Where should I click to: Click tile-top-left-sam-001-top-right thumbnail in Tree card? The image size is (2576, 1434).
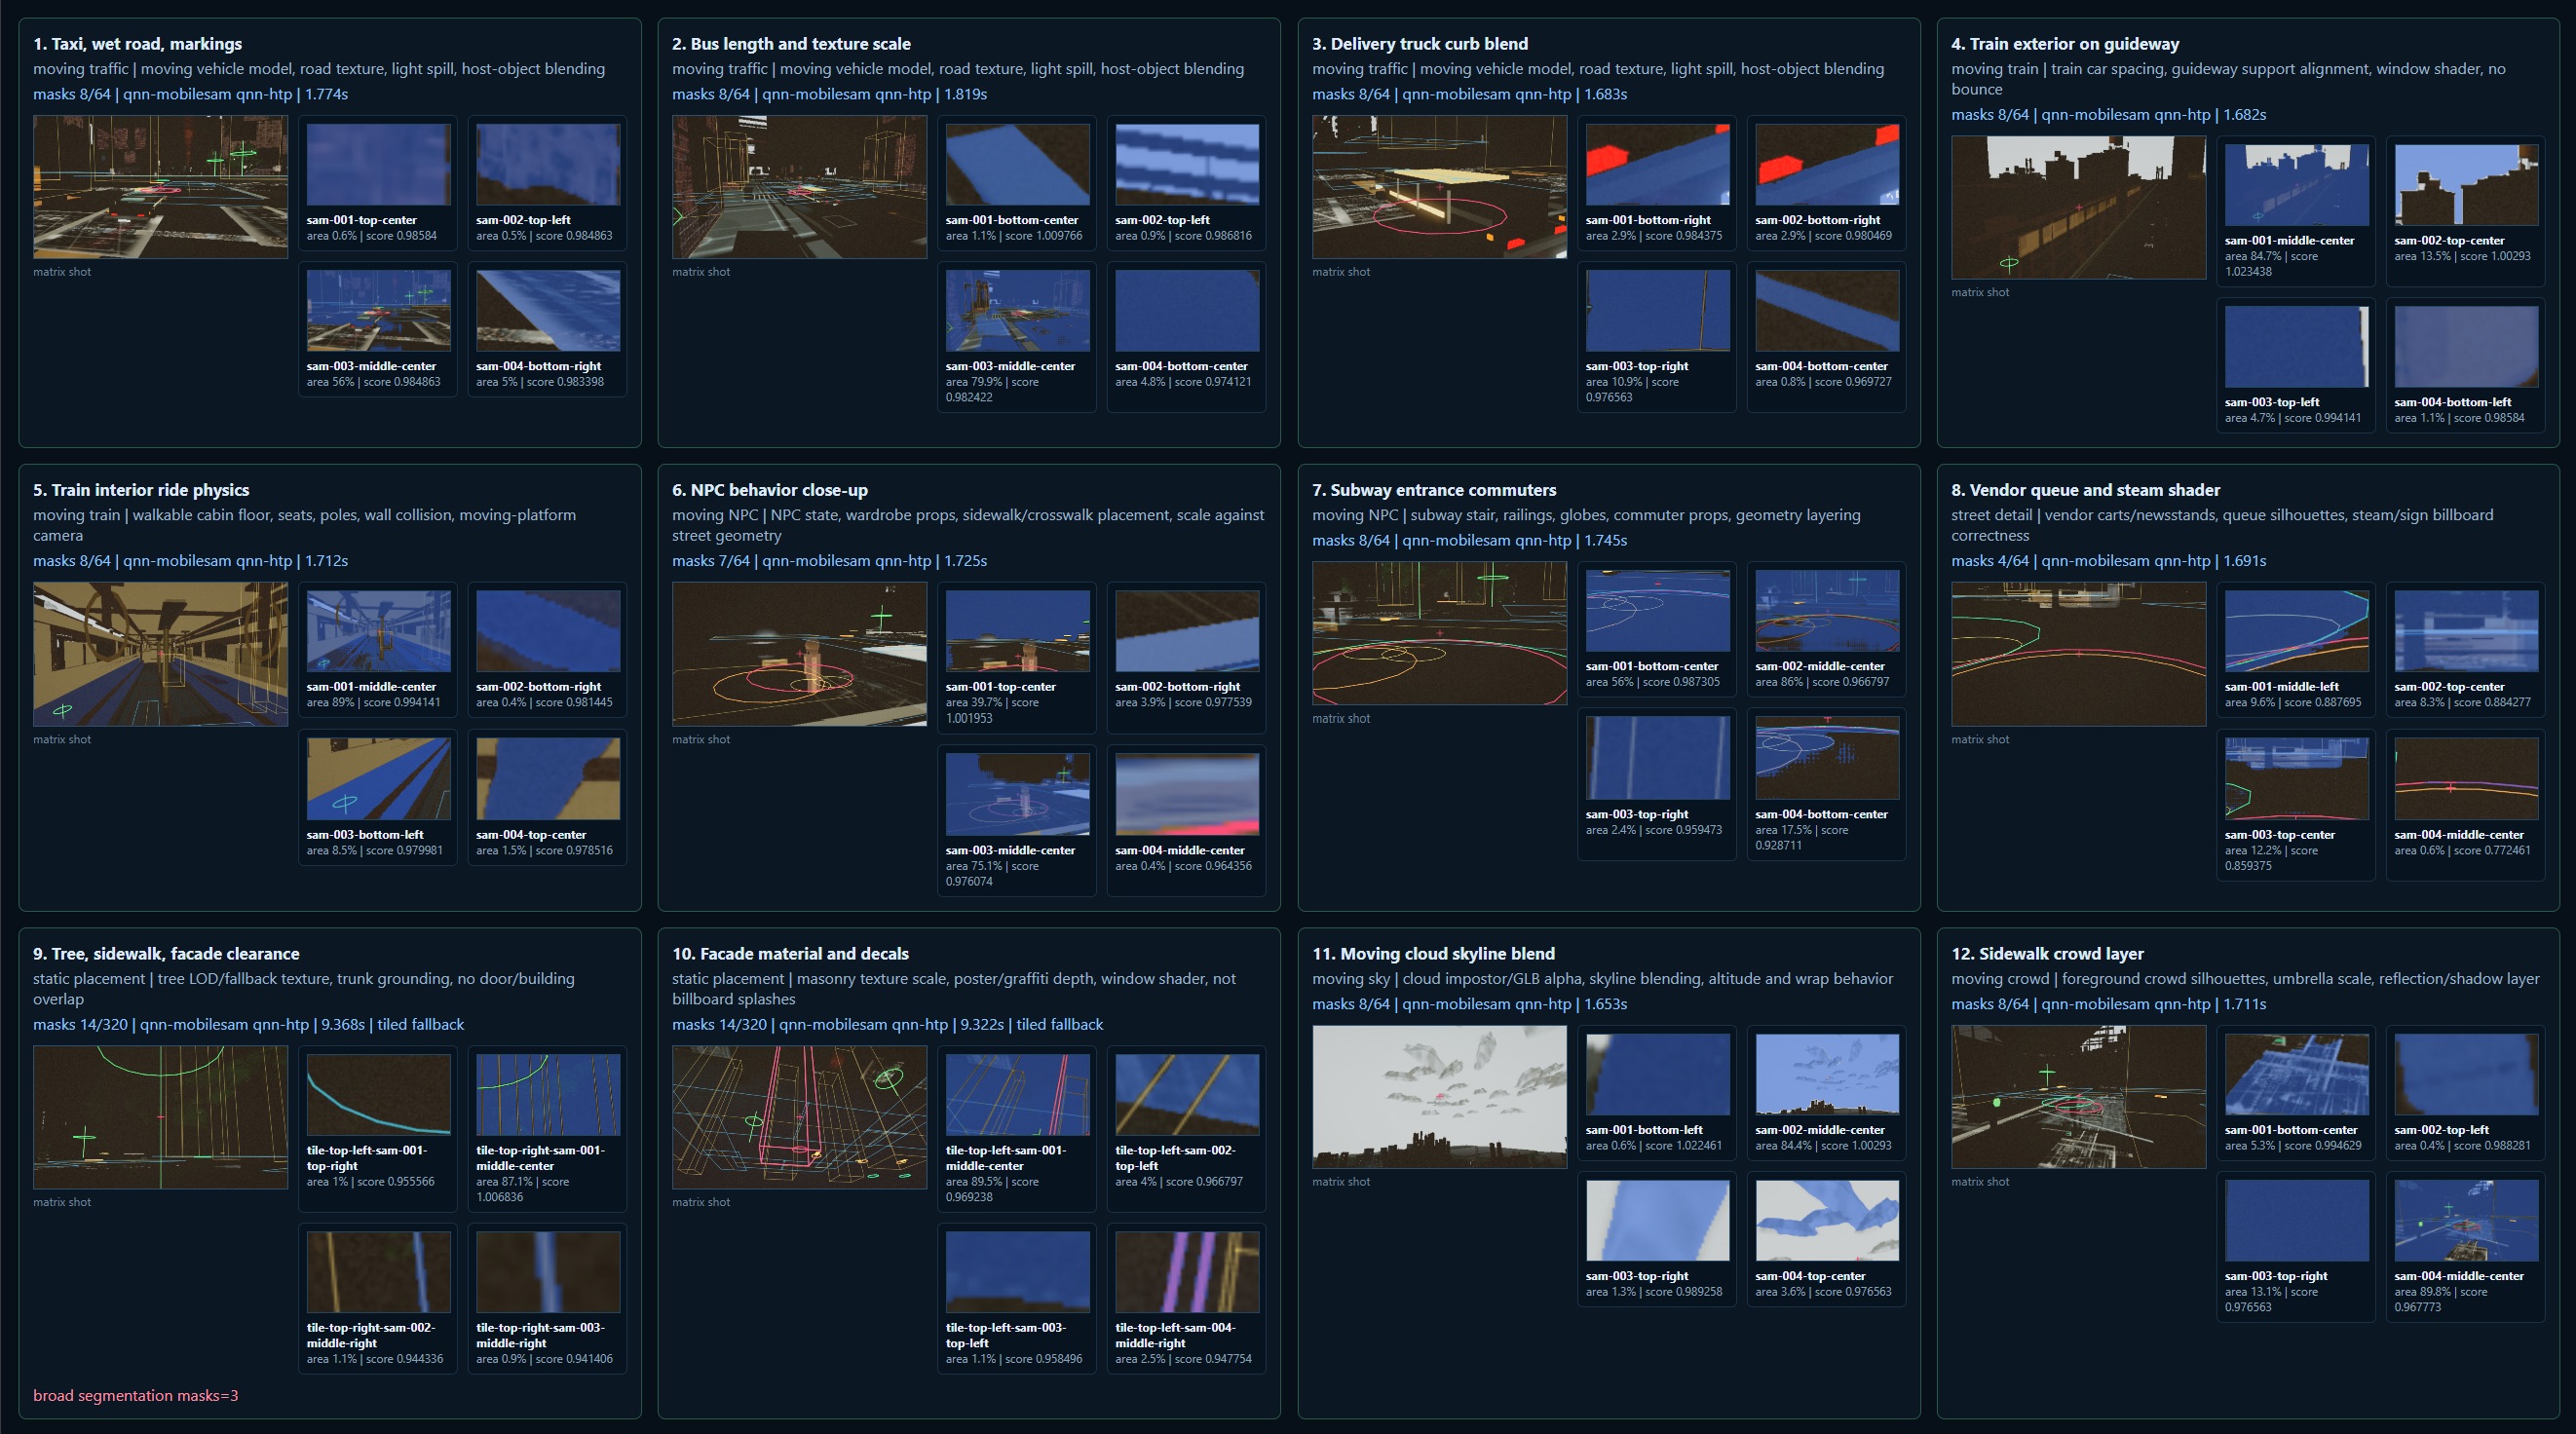click(378, 1095)
